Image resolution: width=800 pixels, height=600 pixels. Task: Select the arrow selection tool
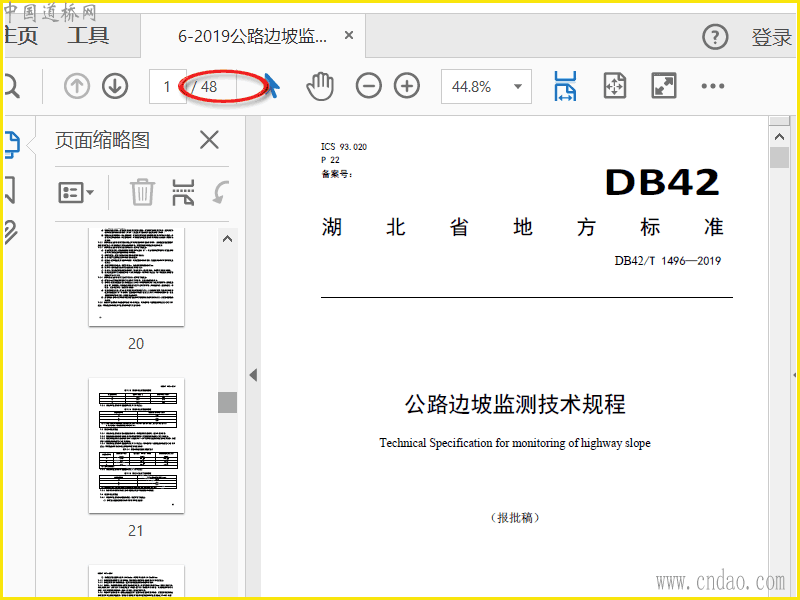272,85
